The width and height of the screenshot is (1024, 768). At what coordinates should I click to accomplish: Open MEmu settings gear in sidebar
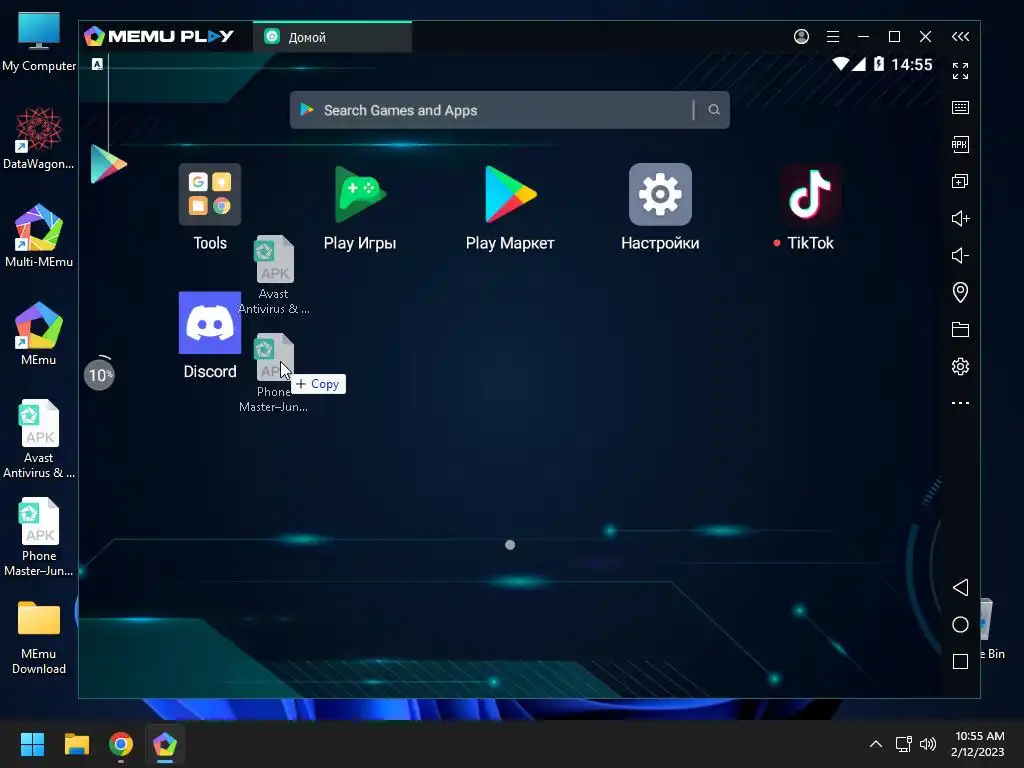(x=960, y=366)
